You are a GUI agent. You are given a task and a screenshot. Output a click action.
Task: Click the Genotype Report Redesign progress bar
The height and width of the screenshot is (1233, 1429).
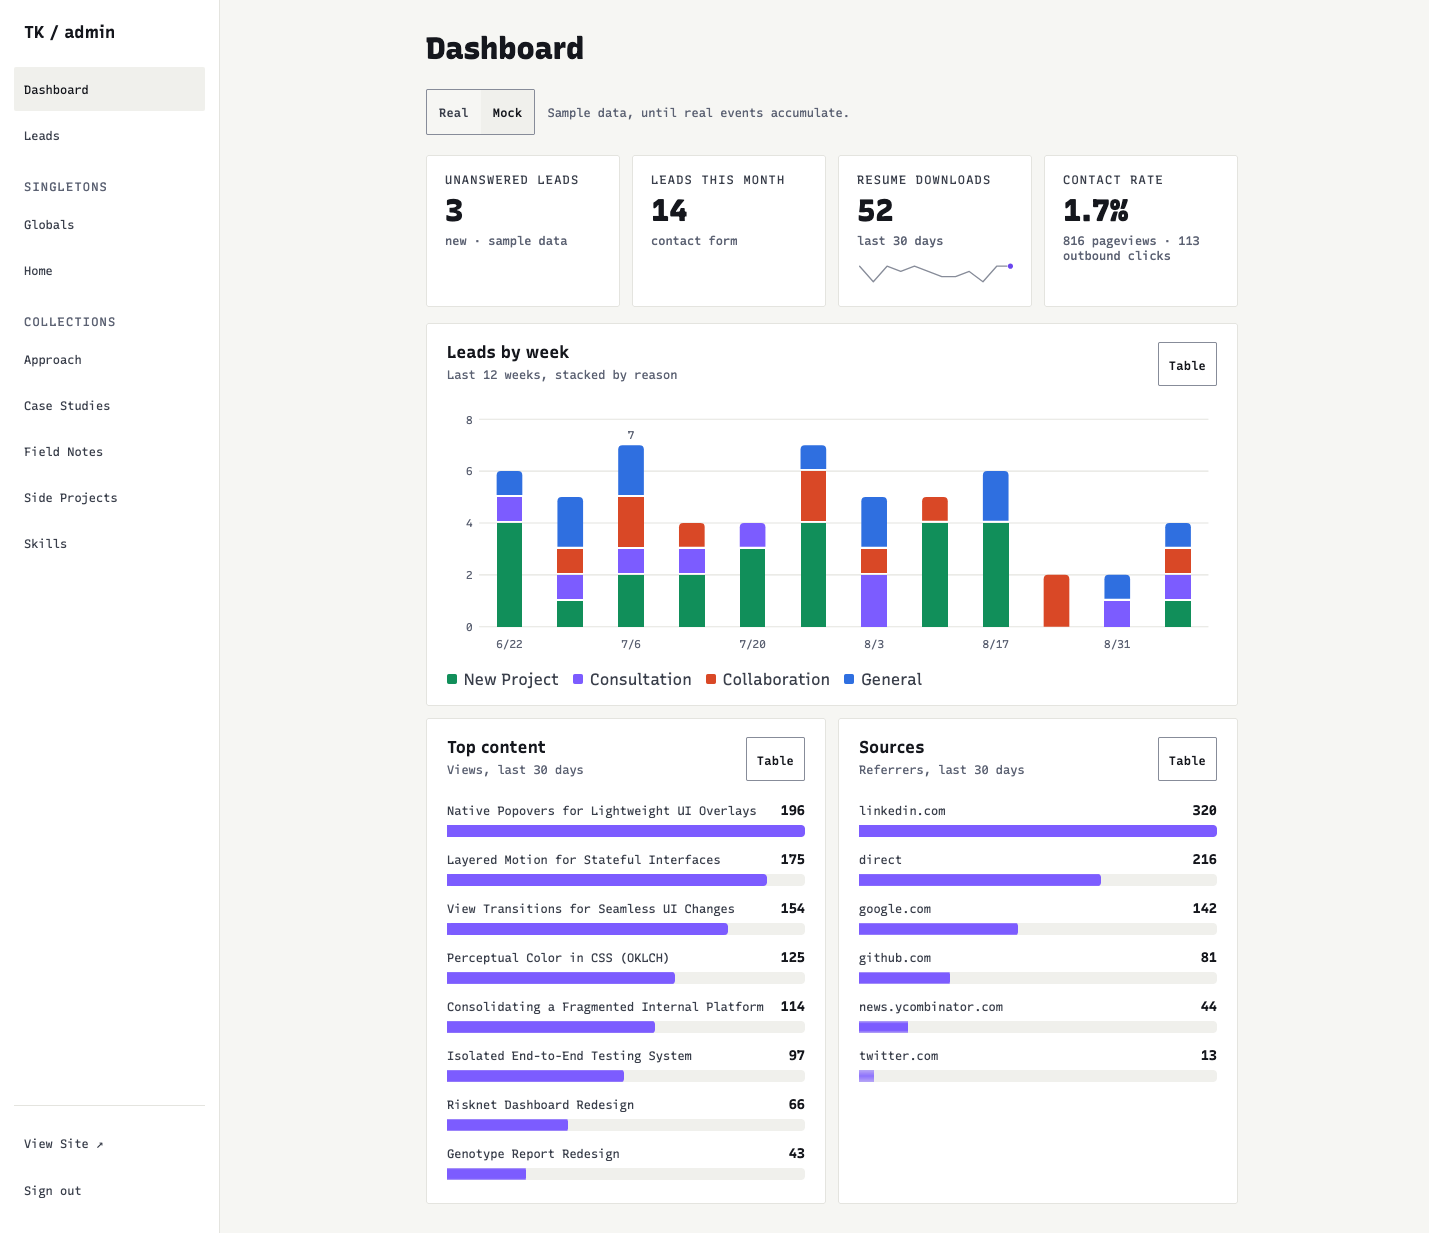(626, 1174)
